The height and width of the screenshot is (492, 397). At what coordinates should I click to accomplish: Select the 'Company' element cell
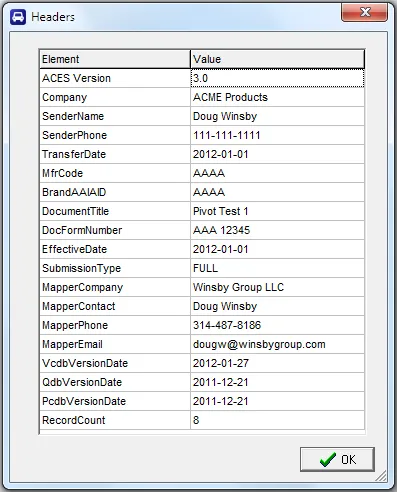pos(115,97)
